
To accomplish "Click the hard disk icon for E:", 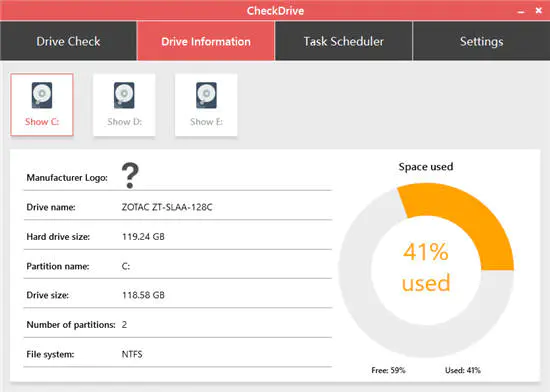I will 206,95.
